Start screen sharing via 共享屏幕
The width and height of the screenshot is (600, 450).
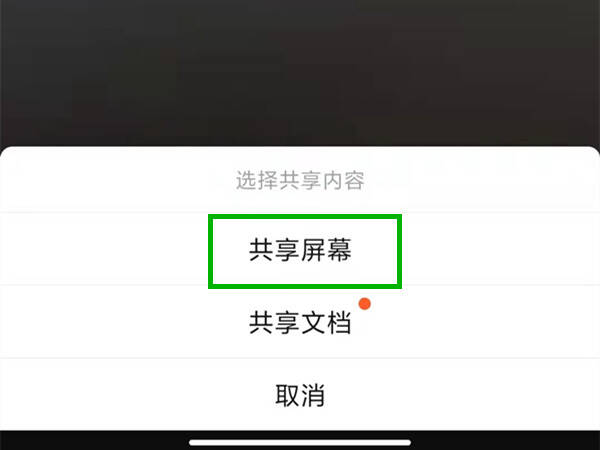300,249
